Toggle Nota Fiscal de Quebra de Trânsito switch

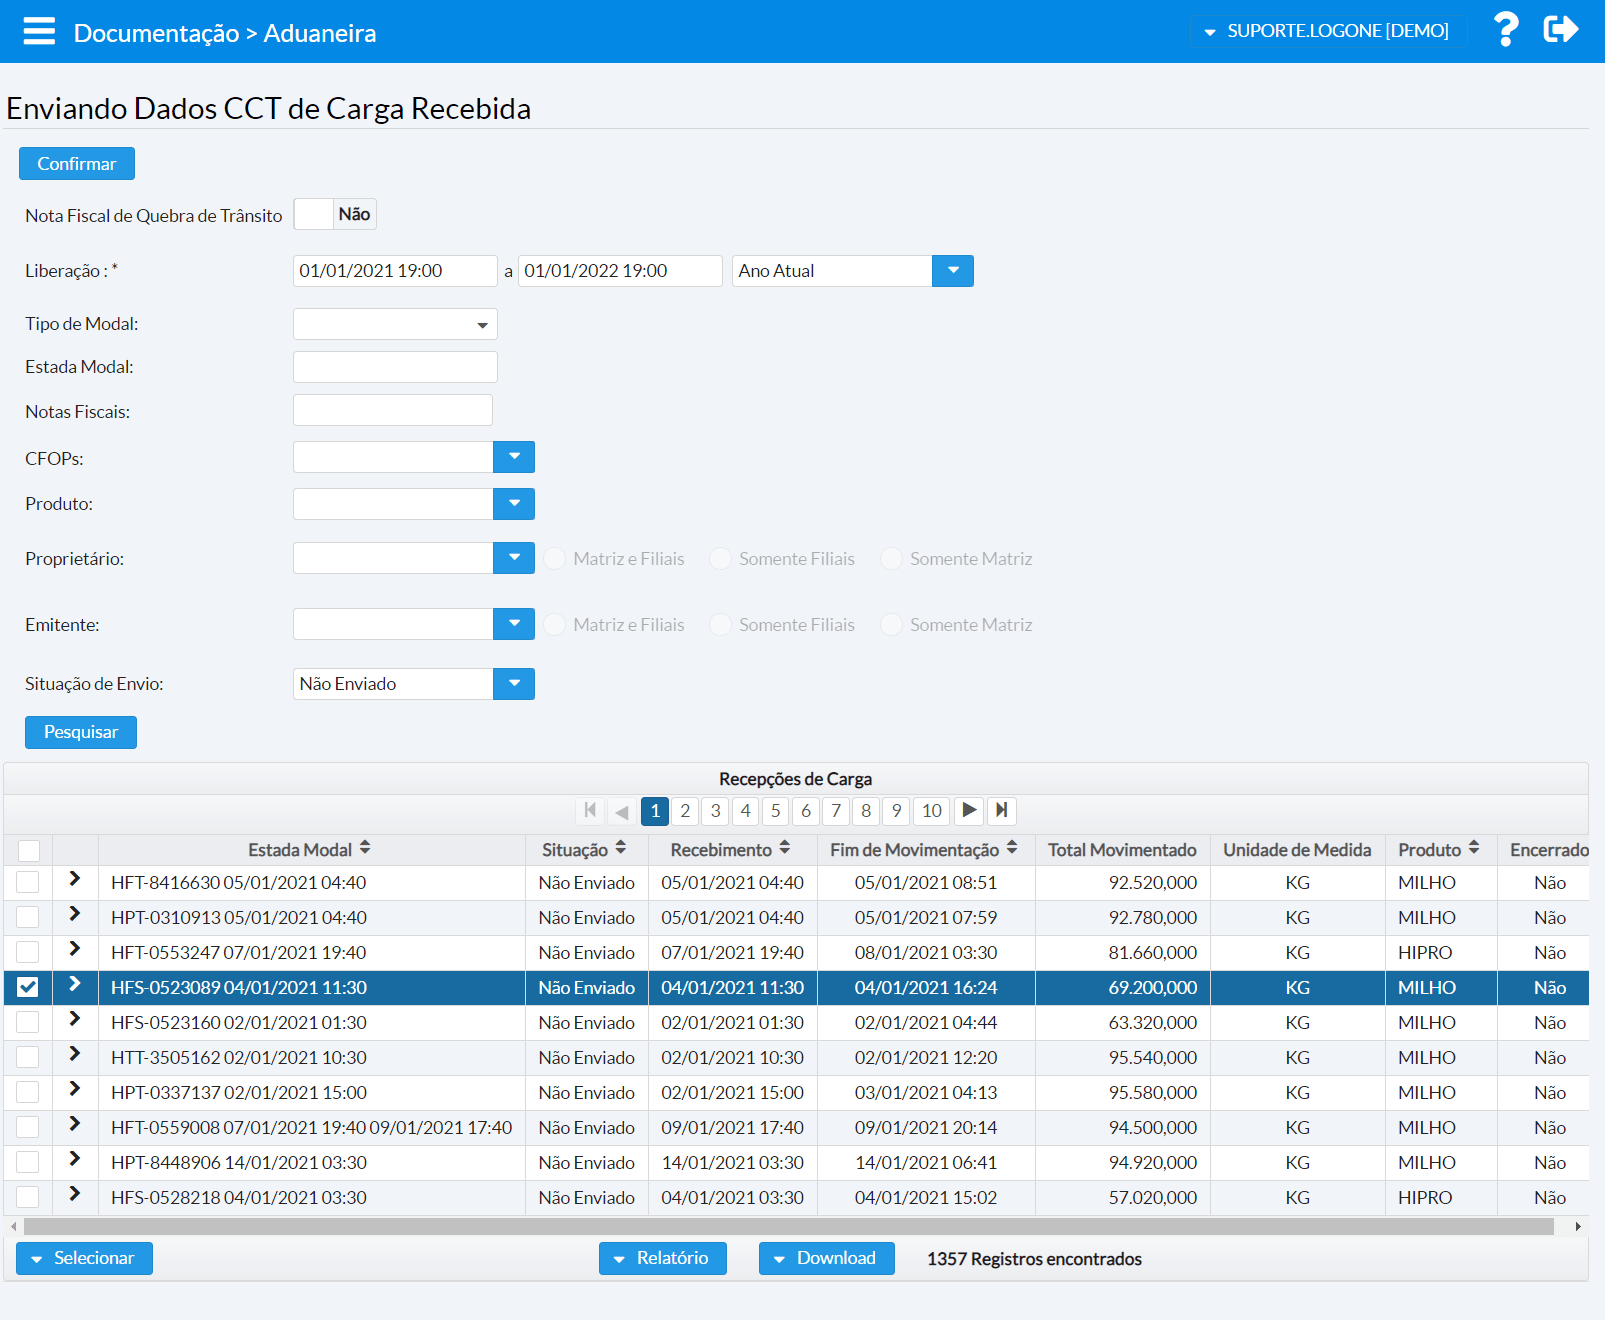(335, 214)
